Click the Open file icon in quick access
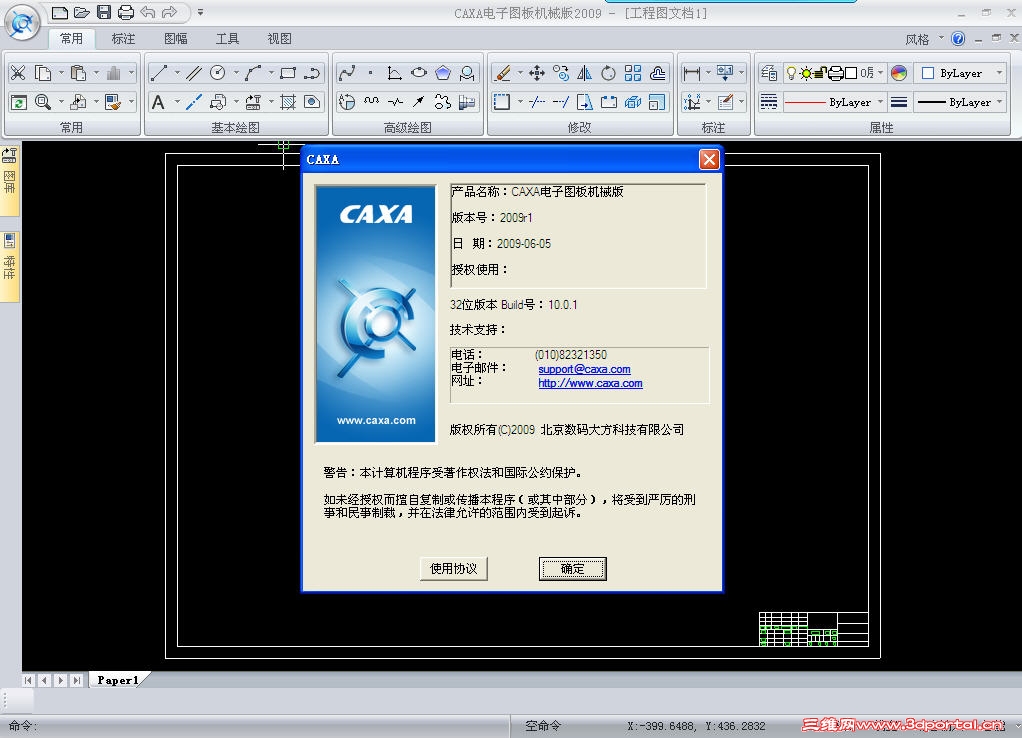The width and height of the screenshot is (1022, 738). coord(81,12)
